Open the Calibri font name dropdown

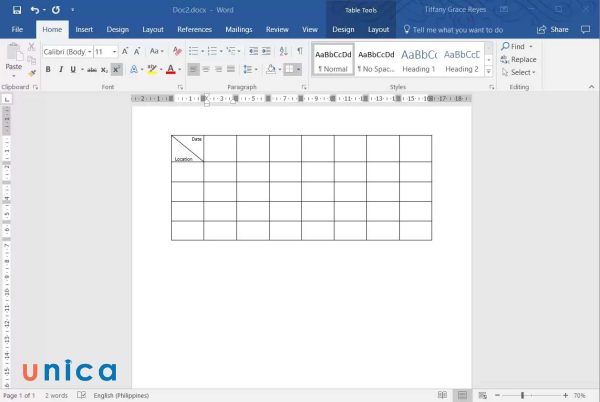coord(90,52)
